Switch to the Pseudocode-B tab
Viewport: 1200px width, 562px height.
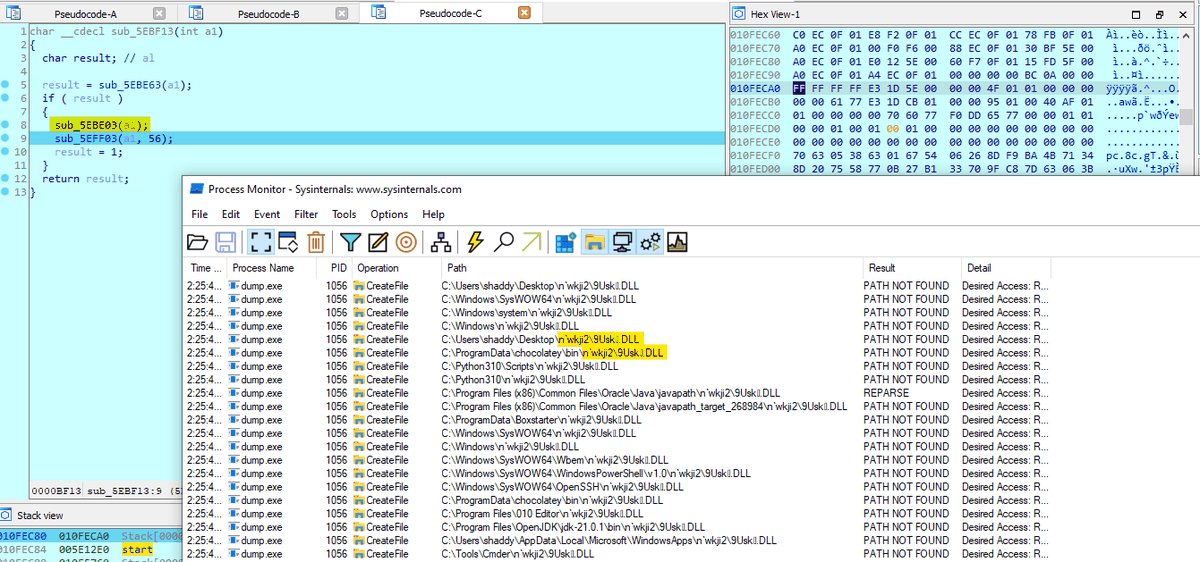point(269,14)
